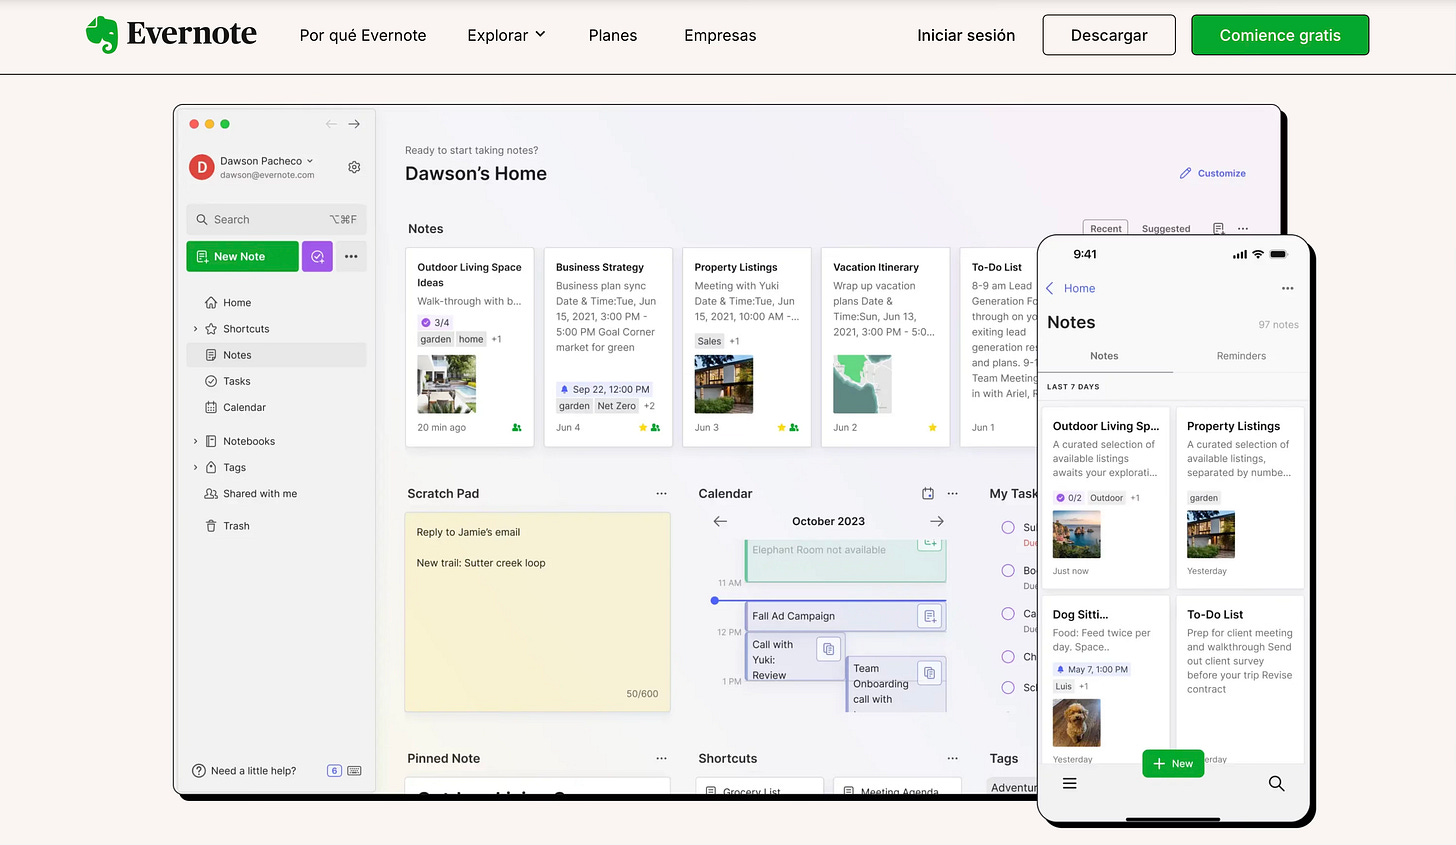Click Planes in the navigation bar
This screenshot has height=845, width=1456.
click(613, 35)
